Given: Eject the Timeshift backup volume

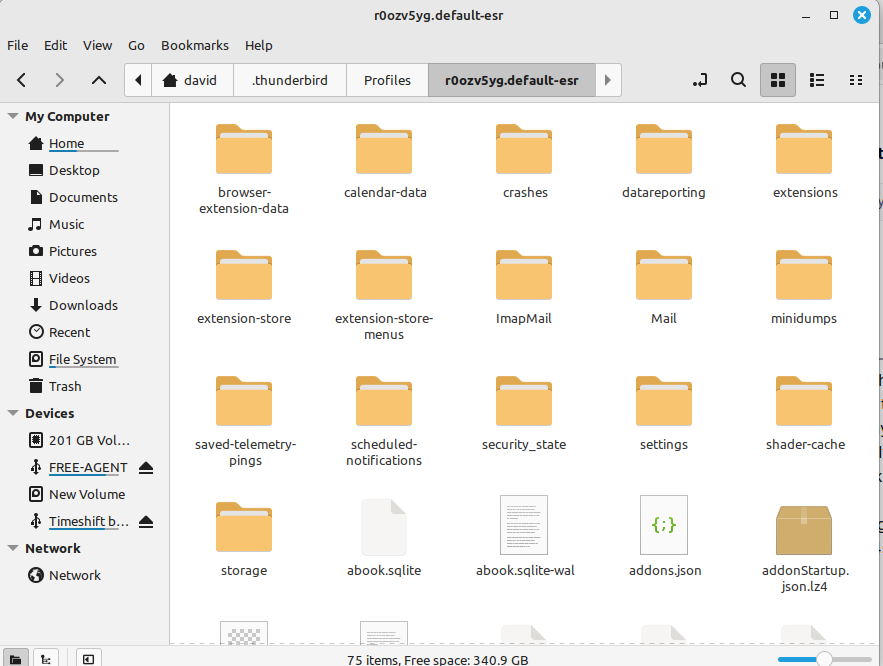Looking at the screenshot, I should (146, 522).
